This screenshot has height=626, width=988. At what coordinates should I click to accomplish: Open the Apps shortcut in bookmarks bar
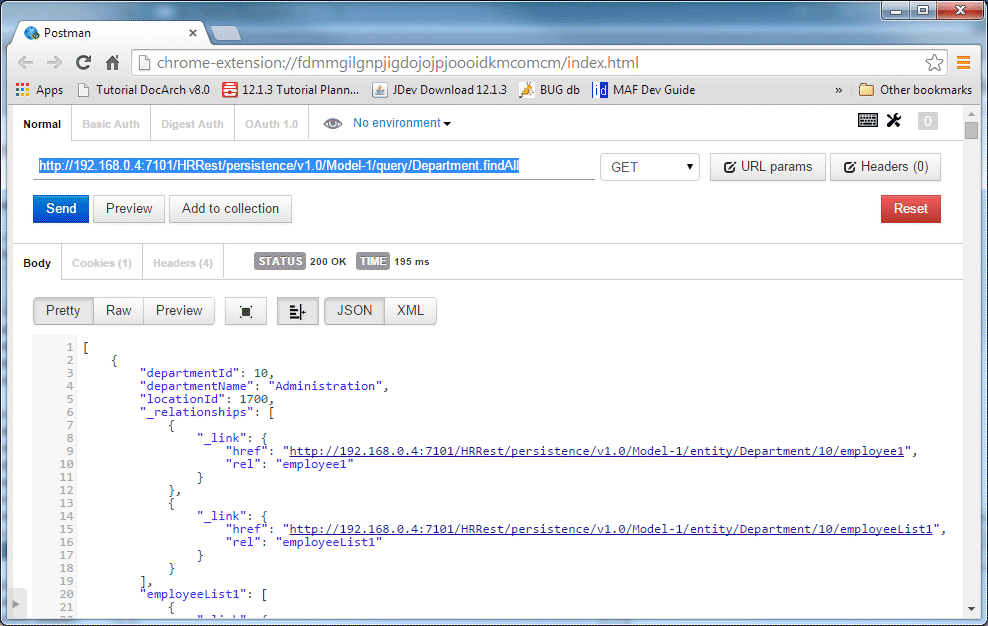click(39, 90)
